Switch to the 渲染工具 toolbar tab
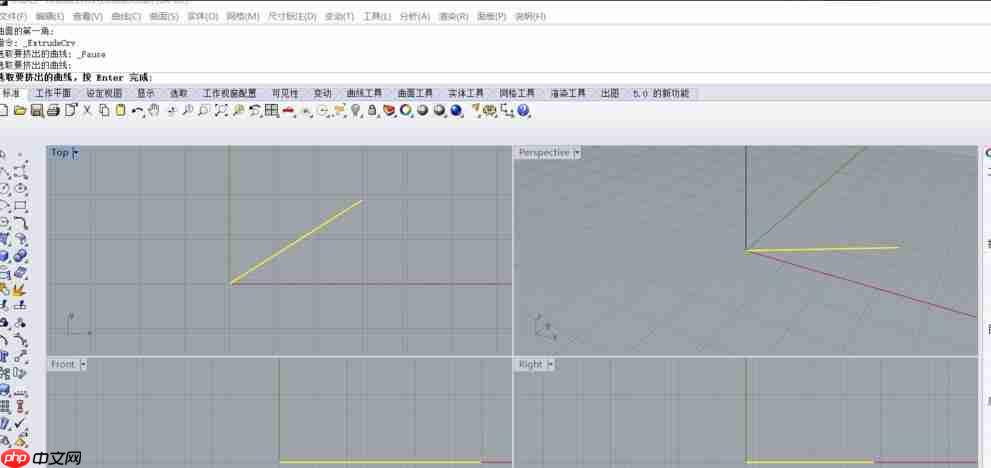Screen dimensions: 991x468 (x=568, y=93)
